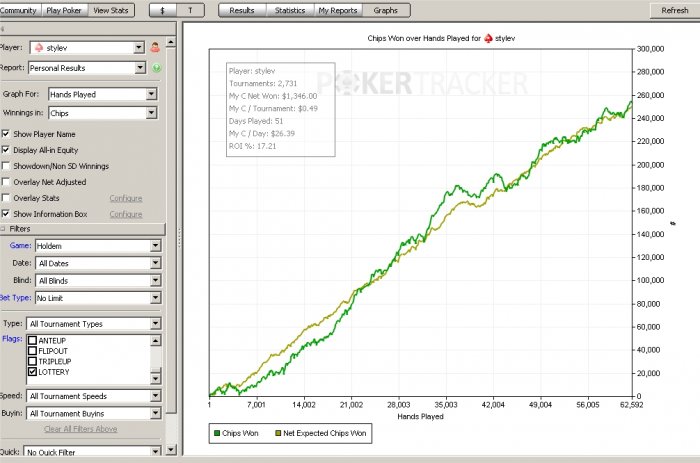
Task: Open the My Reports tab
Action: [338, 10]
